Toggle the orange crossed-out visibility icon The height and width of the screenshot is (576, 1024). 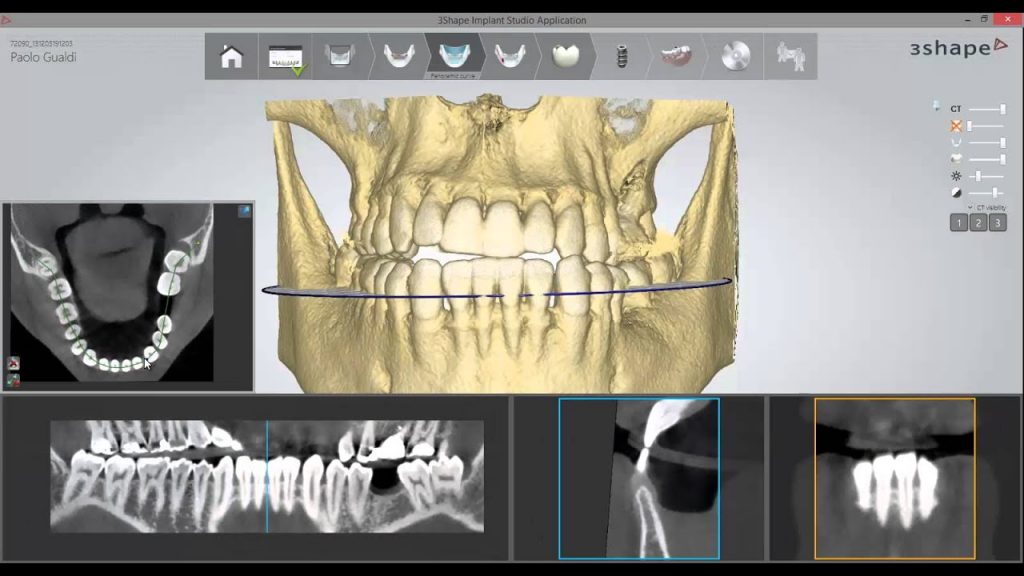(956, 126)
